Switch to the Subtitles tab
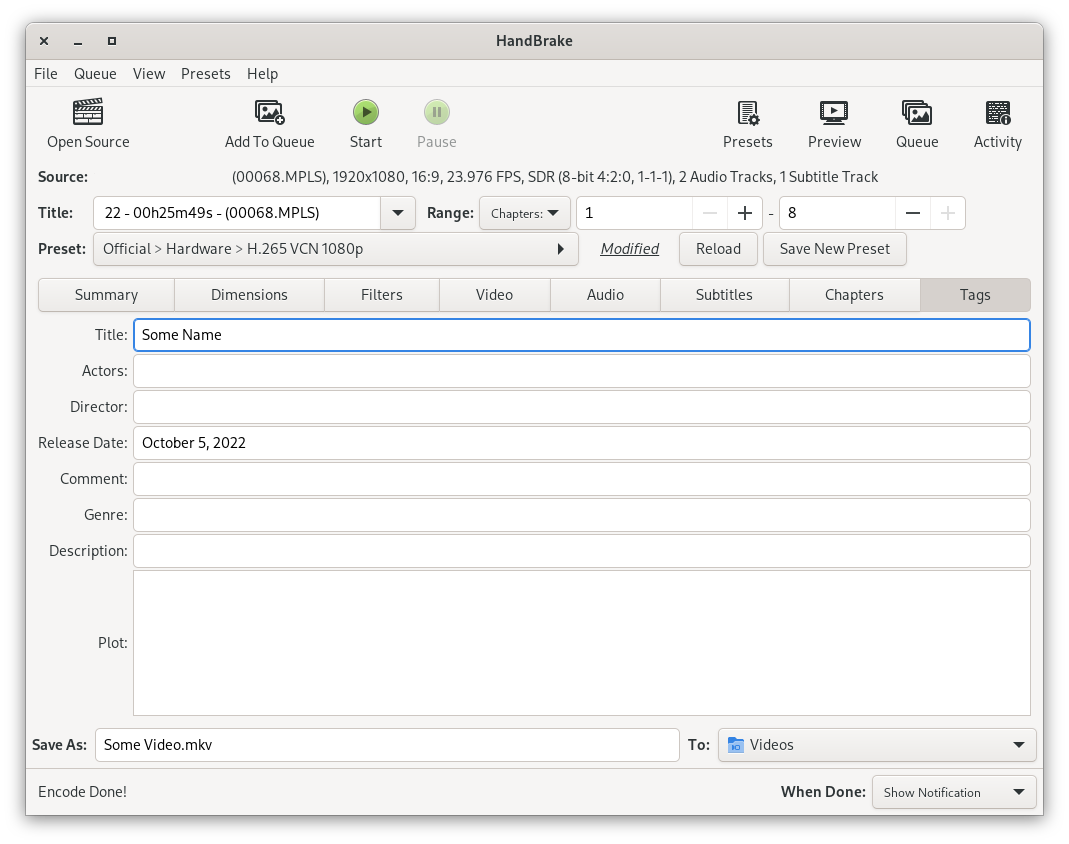The height and width of the screenshot is (844, 1069). pyautogui.click(x=724, y=295)
